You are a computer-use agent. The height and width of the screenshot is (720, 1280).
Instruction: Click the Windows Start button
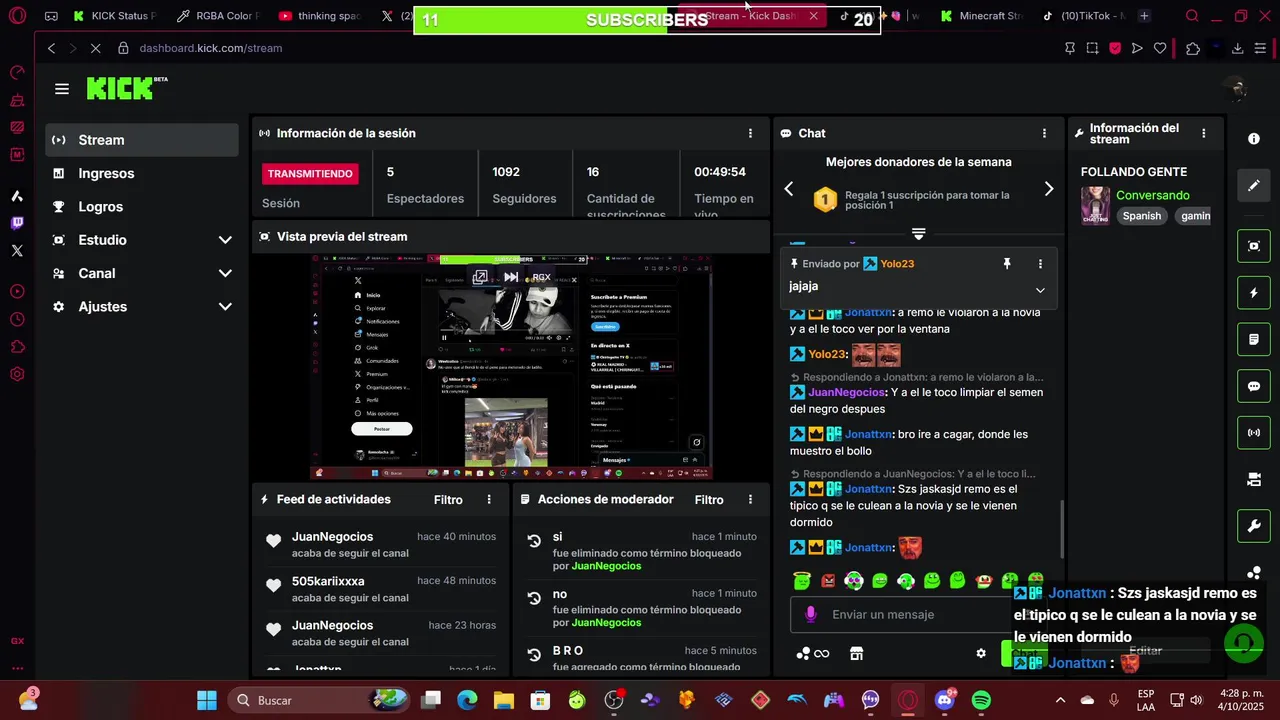point(207,700)
